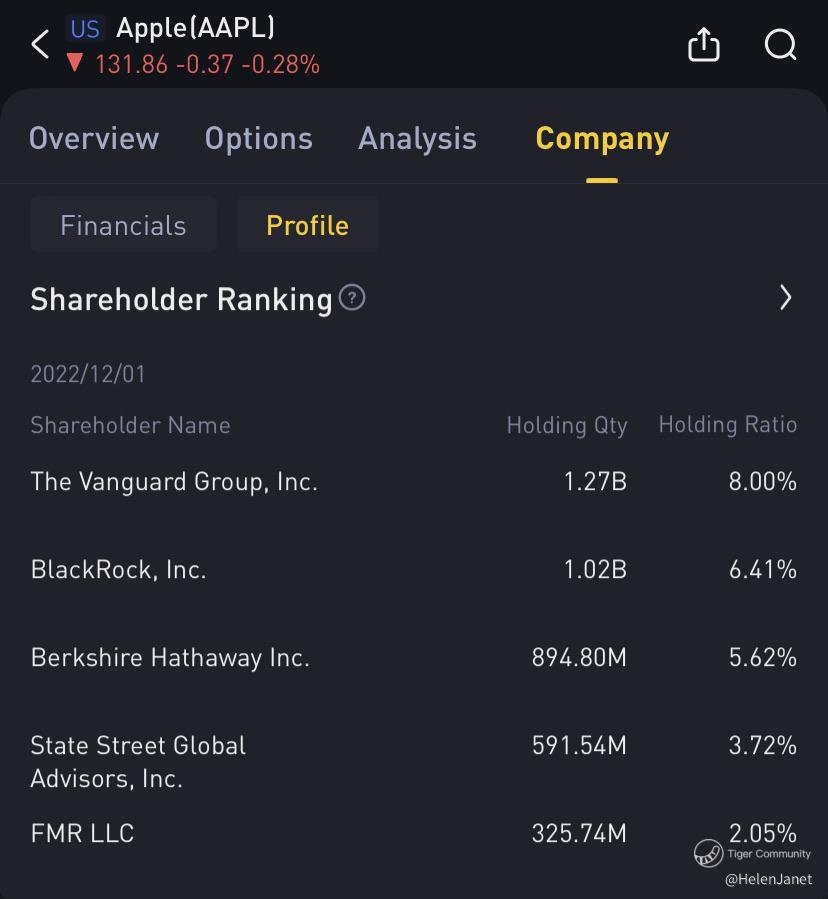
Task: Tap the Shareholder Ranking help icon
Action: tap(352, 297)
